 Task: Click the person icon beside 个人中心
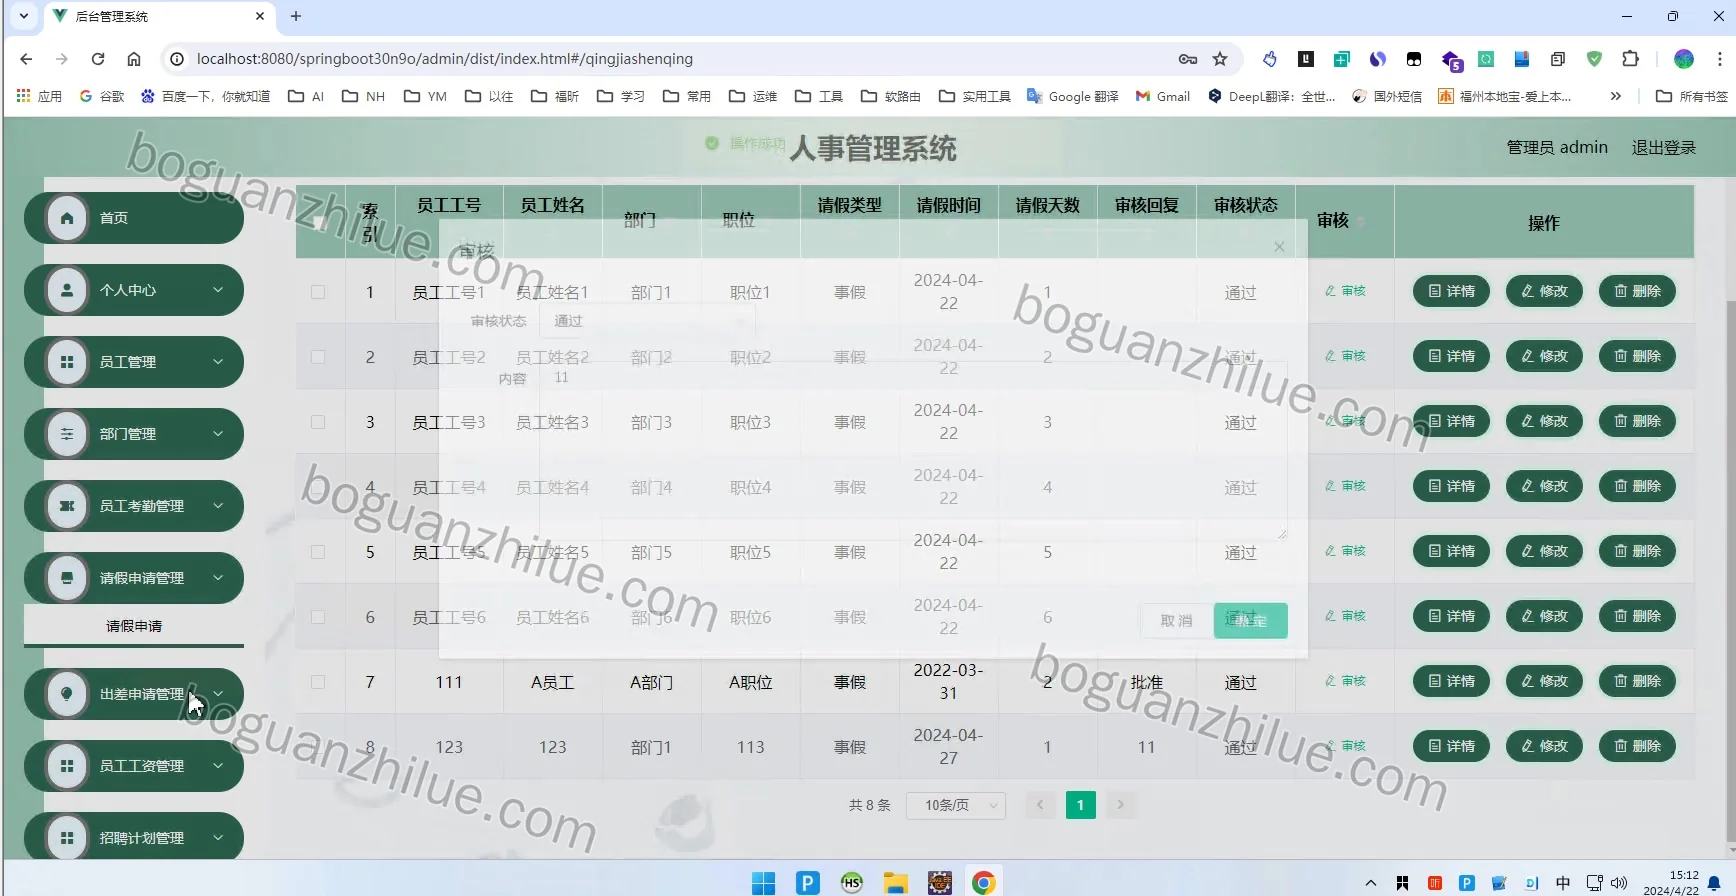pos(67,290)
